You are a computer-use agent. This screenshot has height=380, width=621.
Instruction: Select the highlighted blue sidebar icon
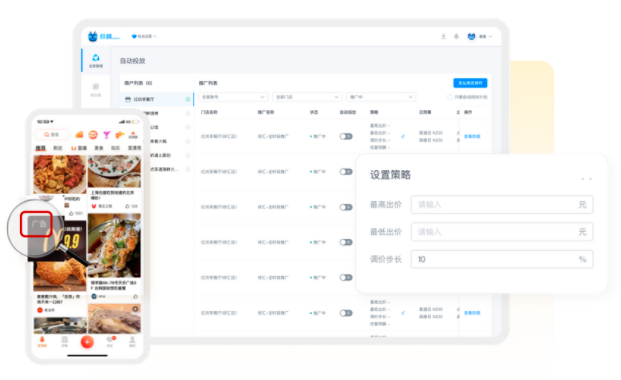pyautogui.click(x=96, y=60)
